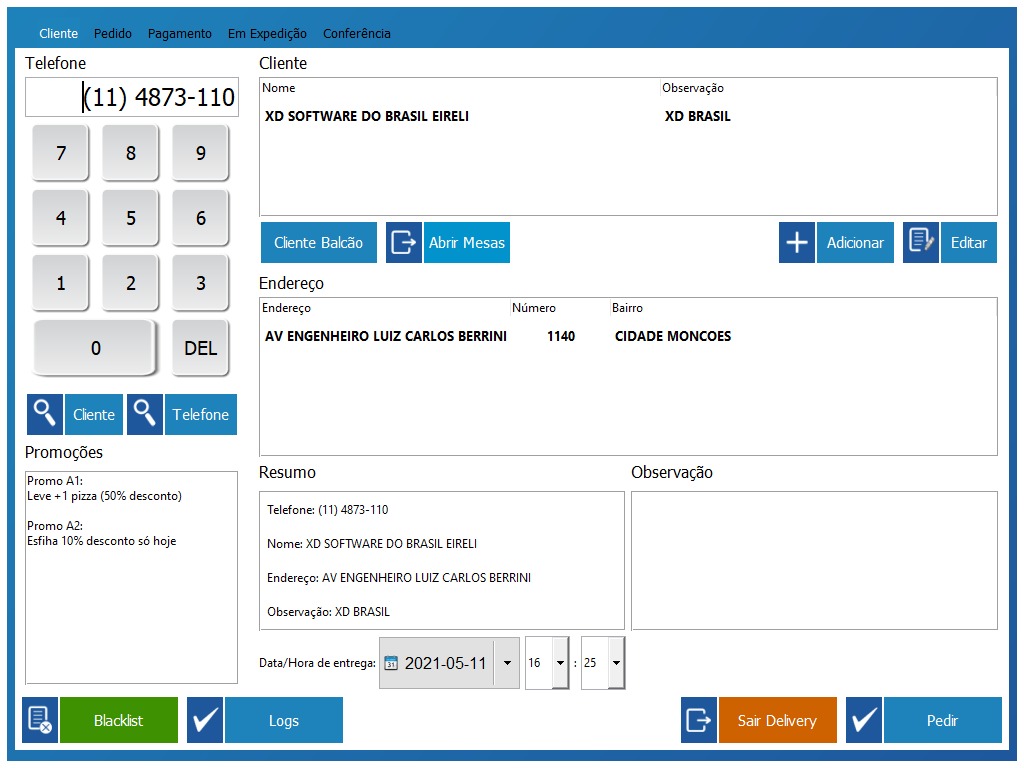Click the checkmark icon beside Pedir
This screenshot has height=768, width=1024.
pos(864,720)
